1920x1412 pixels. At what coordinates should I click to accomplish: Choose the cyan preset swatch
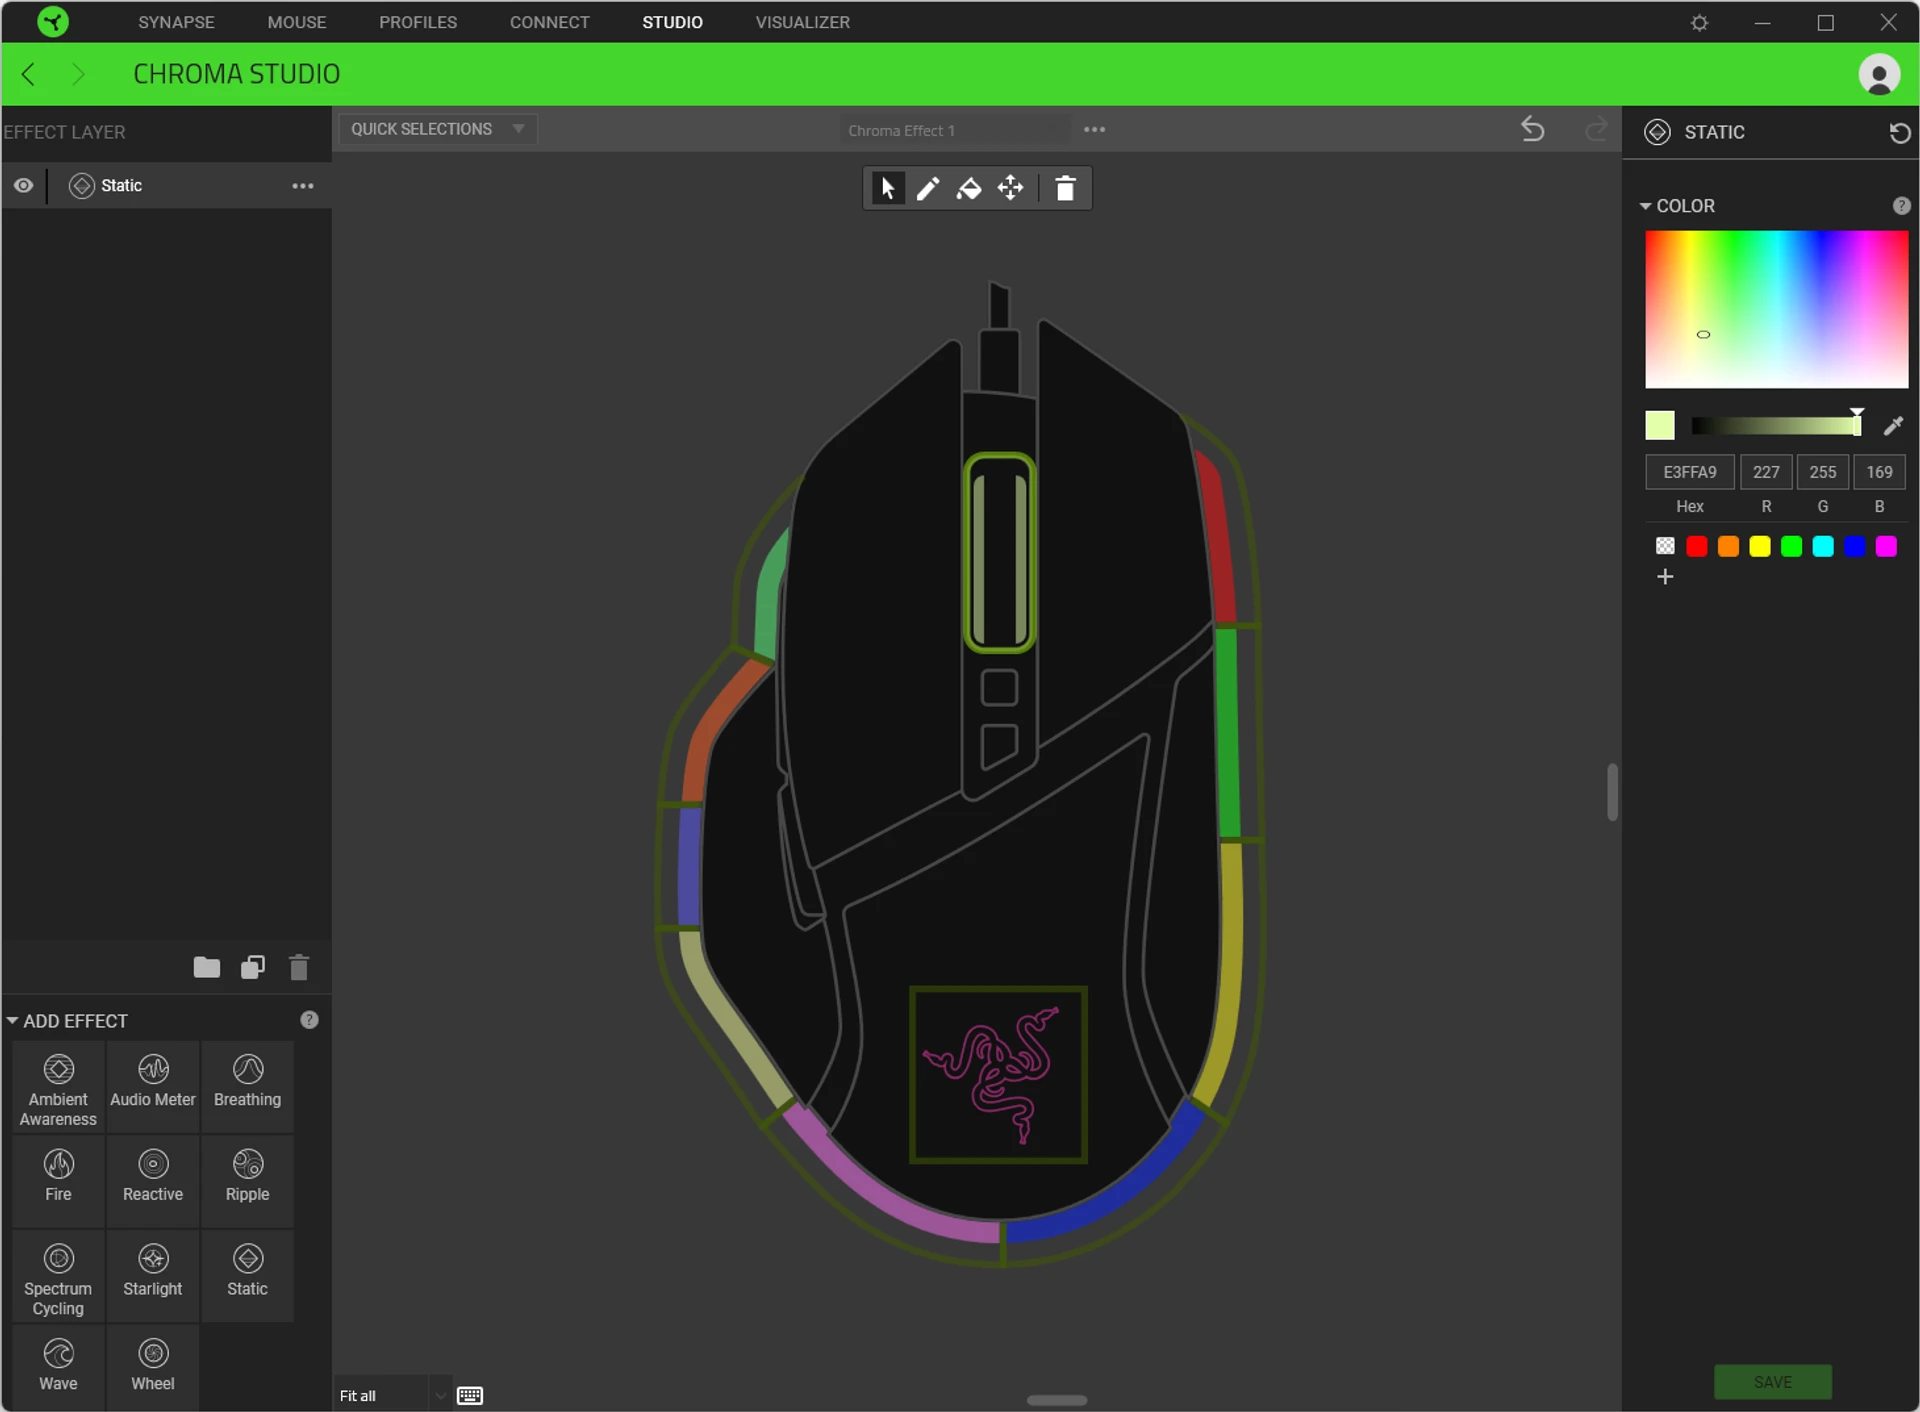1823,546
